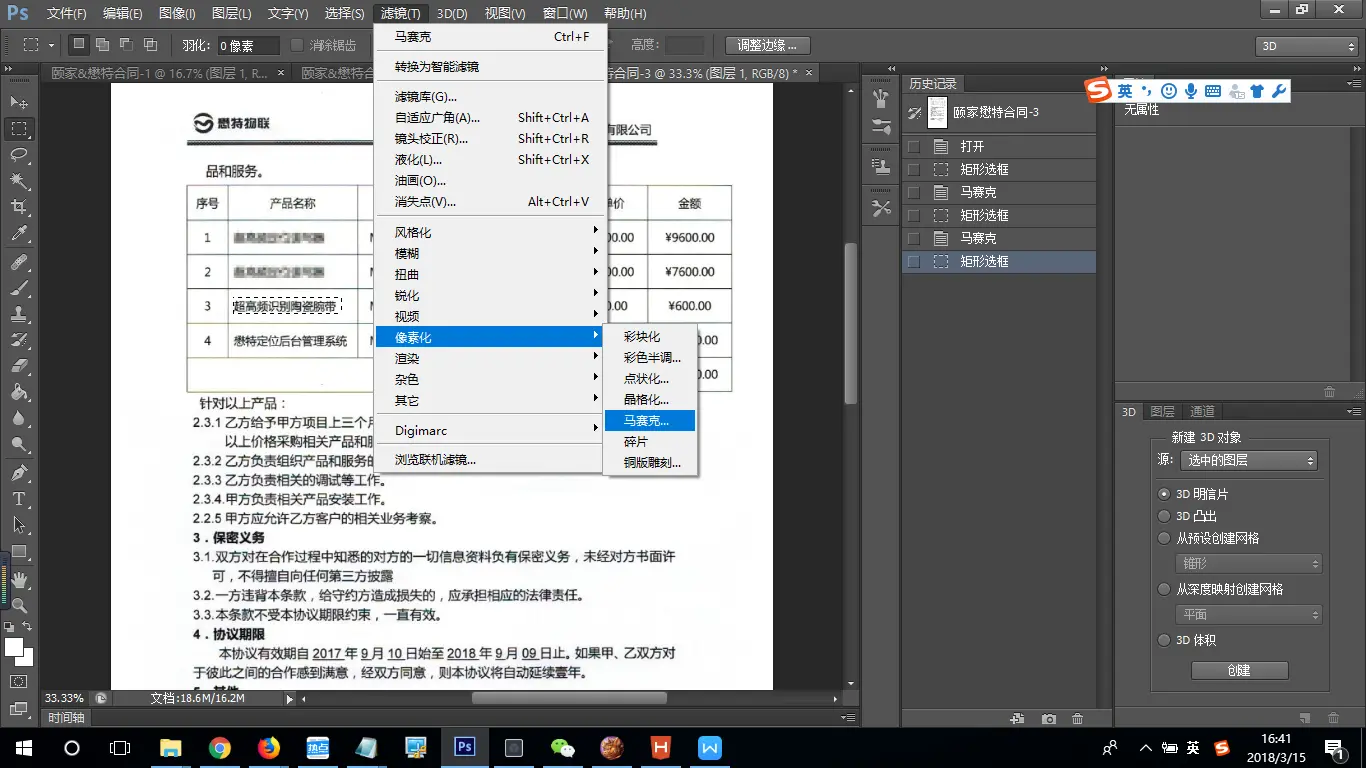Switch to the 通道 tab
The image size is (1366, 768).
(x=1202, y=412)
